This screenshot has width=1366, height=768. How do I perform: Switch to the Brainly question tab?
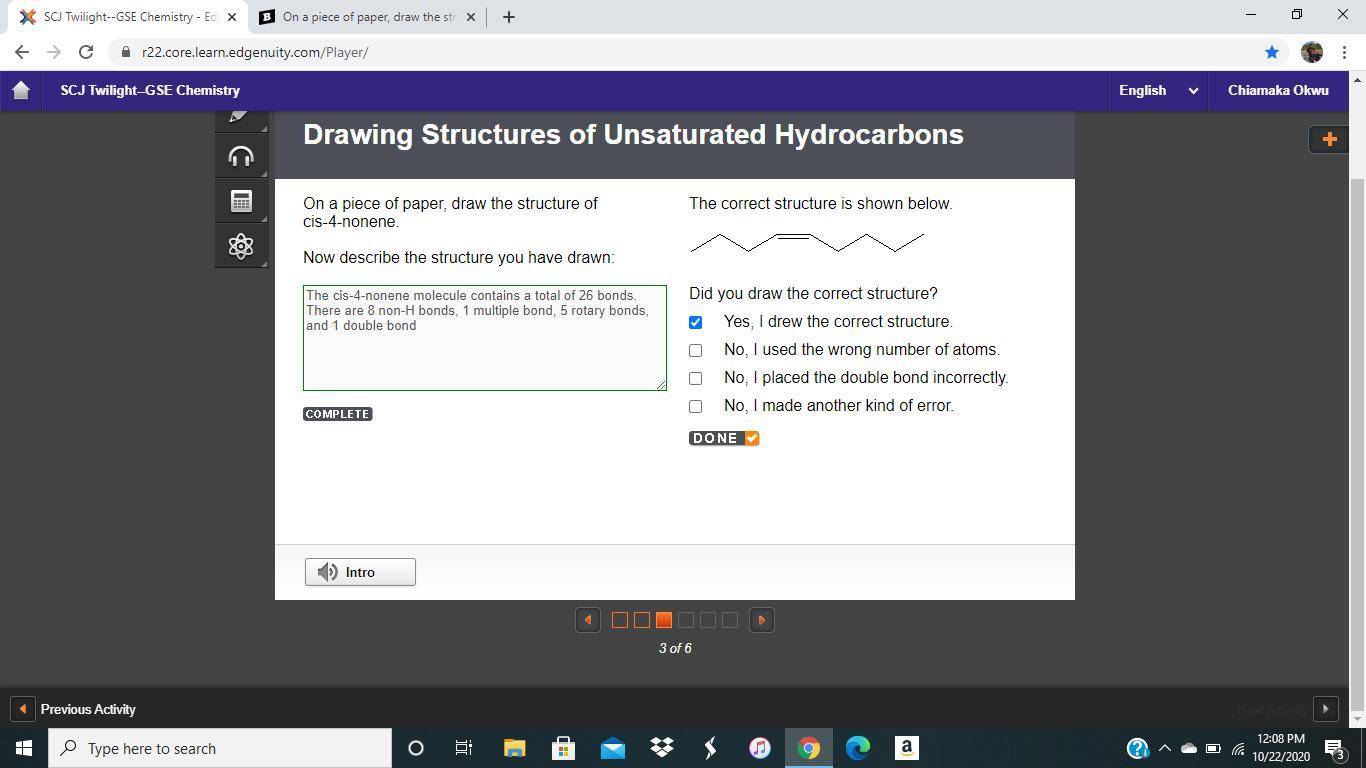point(368,17)
